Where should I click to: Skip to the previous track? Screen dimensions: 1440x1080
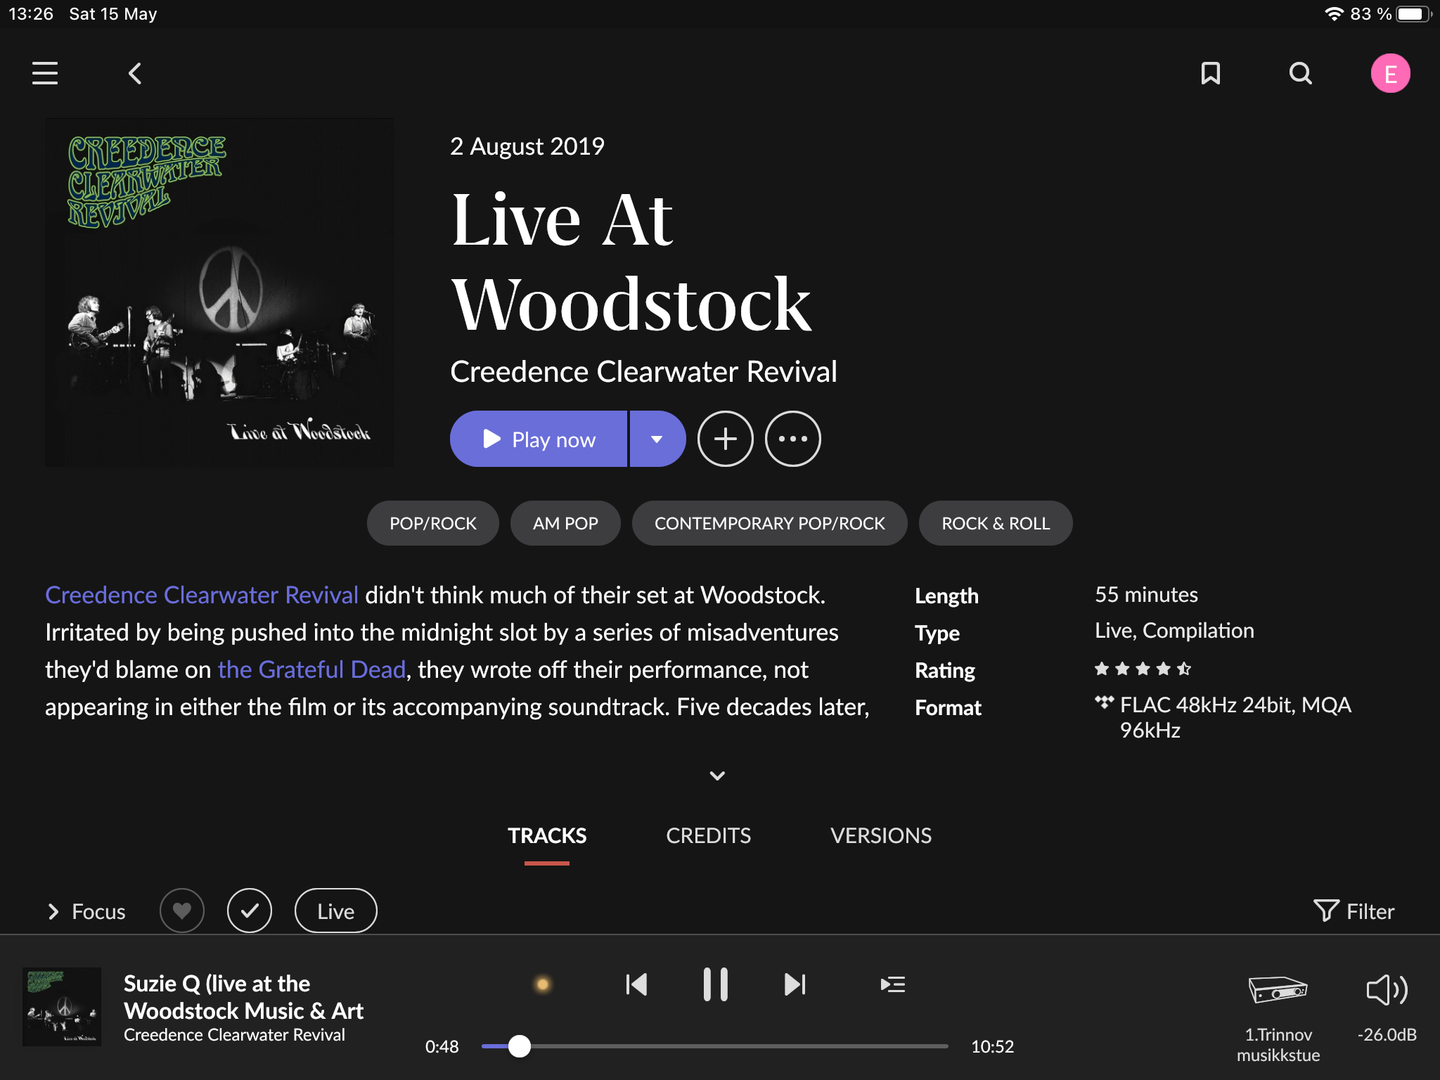point(636,985)
